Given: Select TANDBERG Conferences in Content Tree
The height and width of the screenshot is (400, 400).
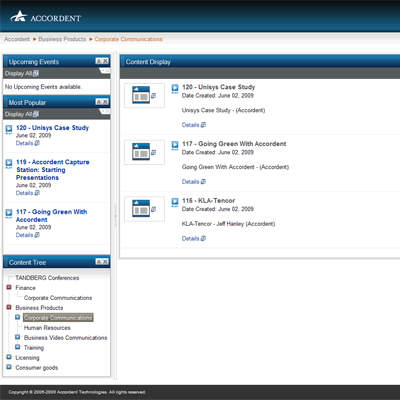Looking at the screenshot, I should (47, 278).
